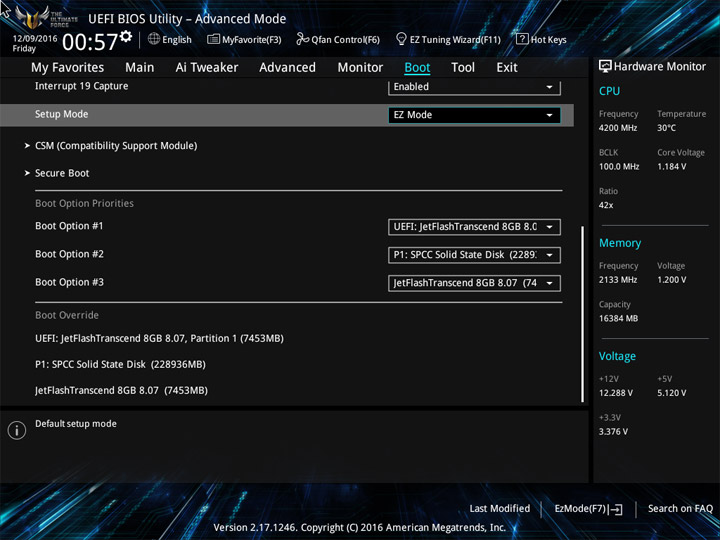Open the Setup Mode dropdown
720x540 pixels.
tap(474, 115)
